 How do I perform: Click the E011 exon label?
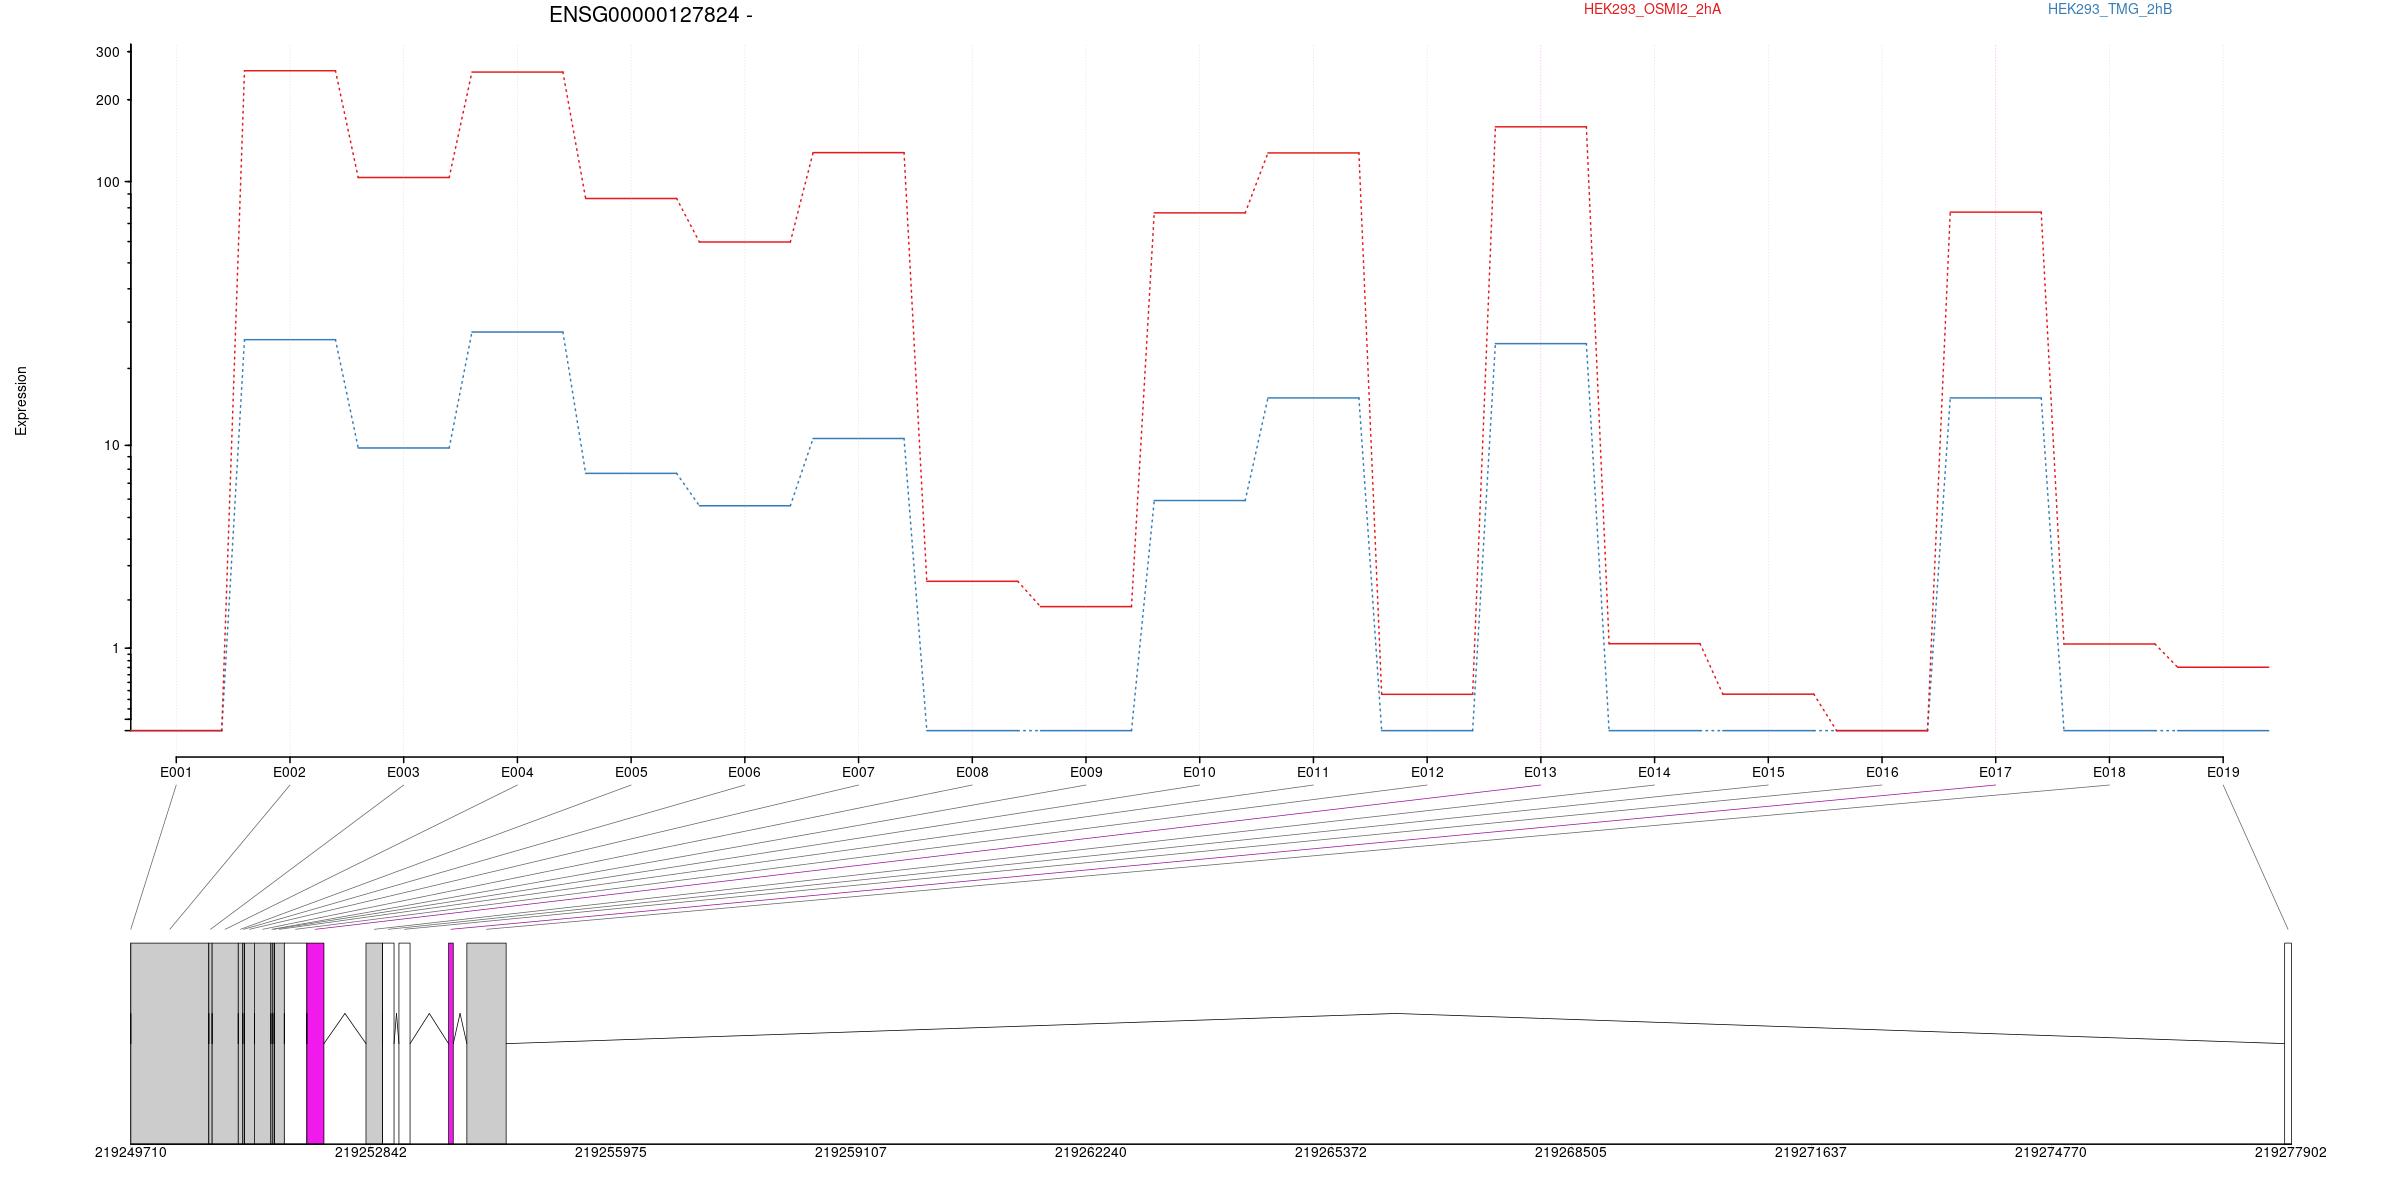click(x=1313, y=772)
